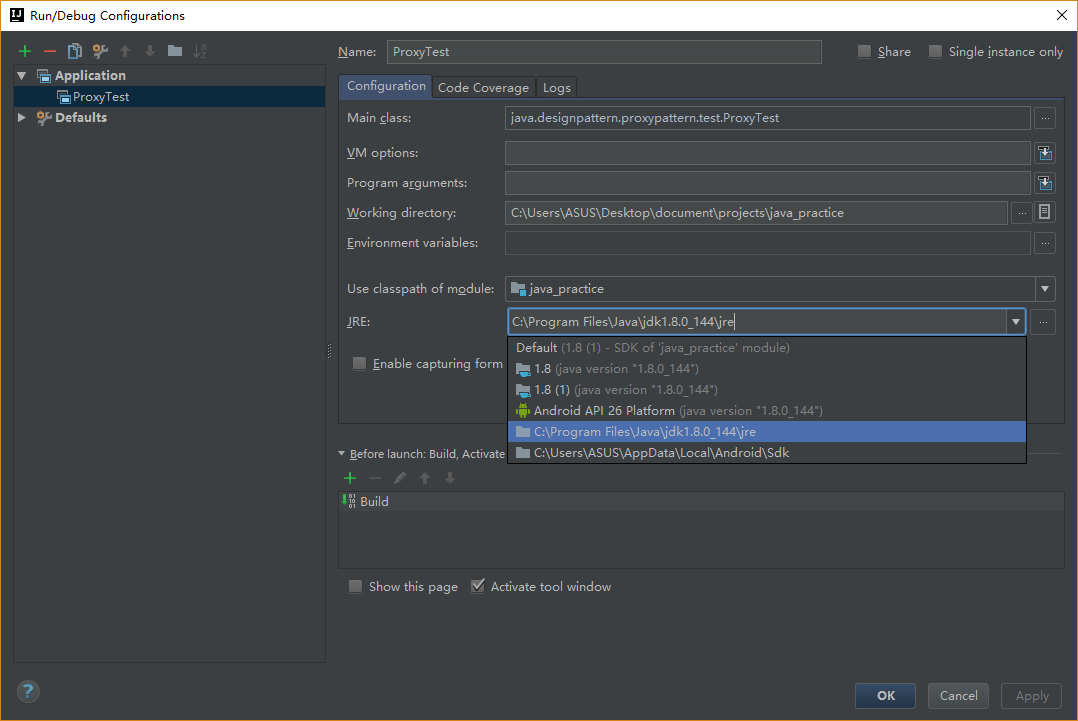The image size is (1078, 721).
Task: Create new folder icon in toolbar
Action: click(x=175, y=51)
